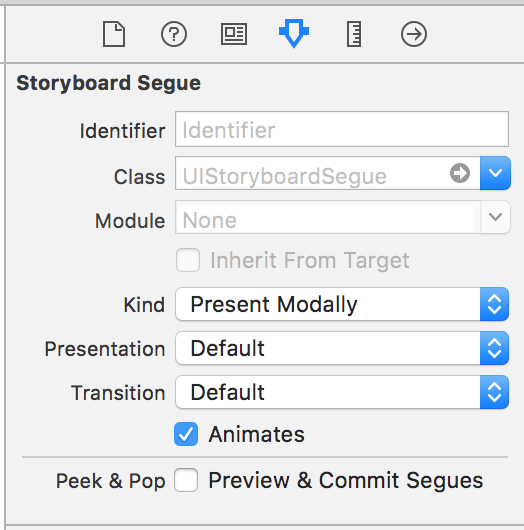Viewport: 524px width, 530px height.
Task: Switch to the Identity inspector
Action: pos(234,34)
